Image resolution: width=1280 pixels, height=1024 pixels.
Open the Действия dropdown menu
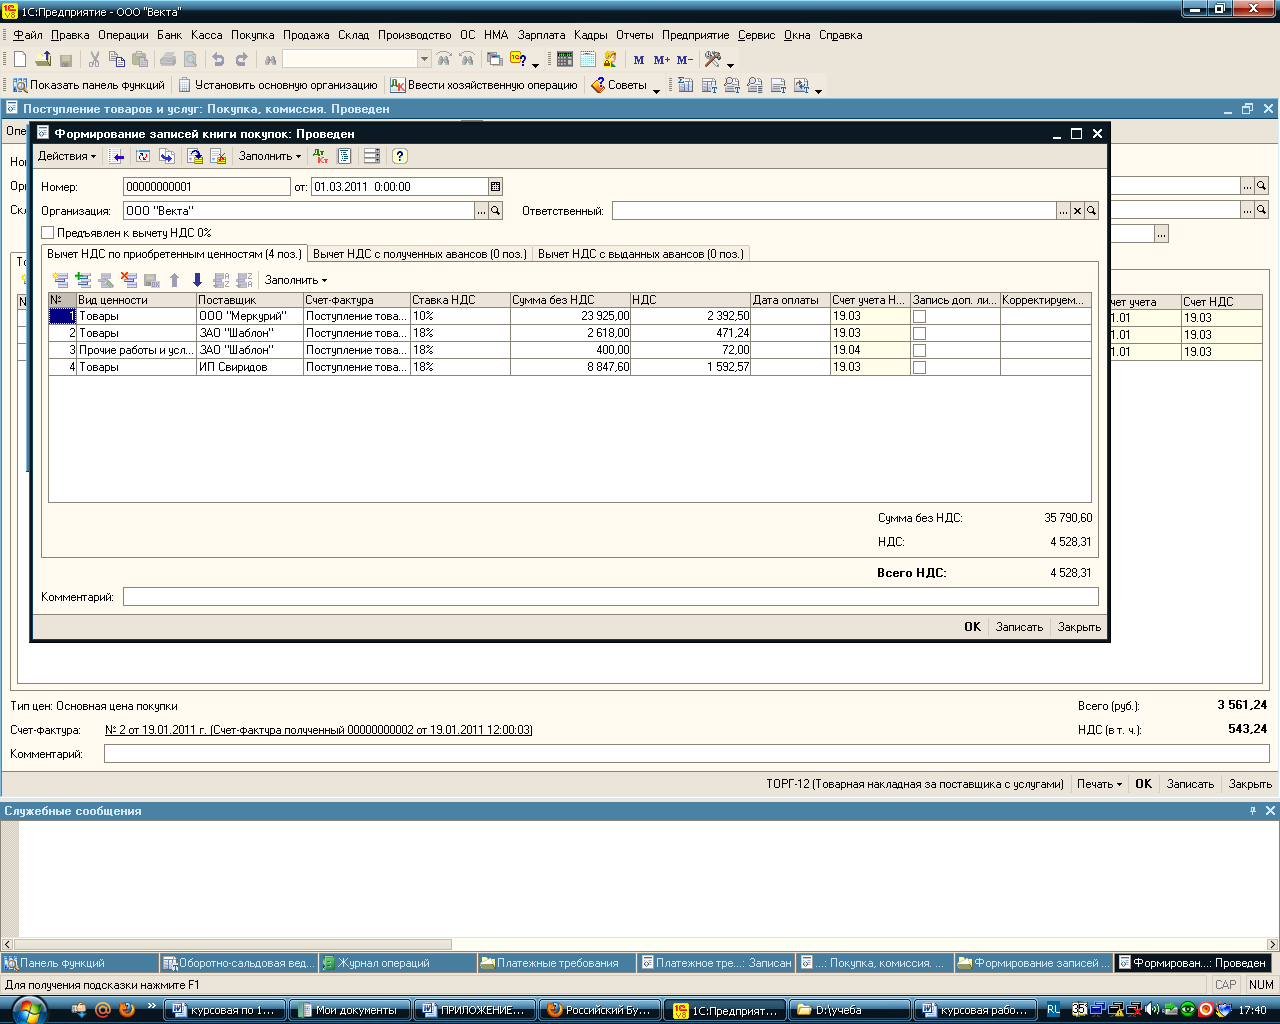[x=67, y=156]
